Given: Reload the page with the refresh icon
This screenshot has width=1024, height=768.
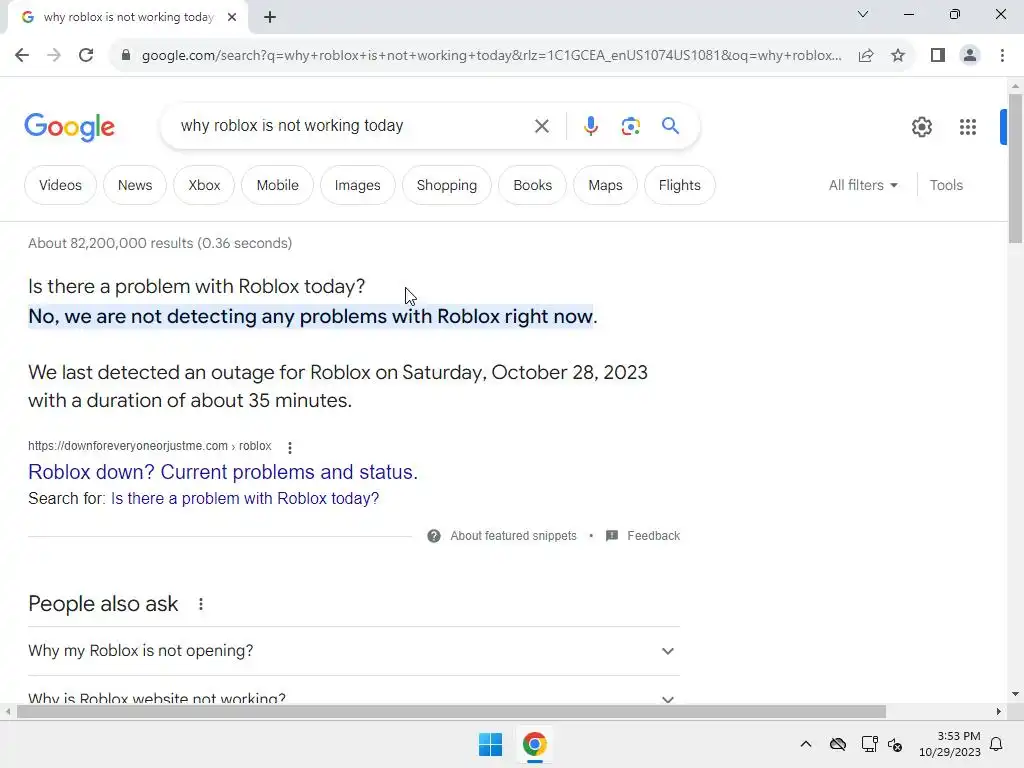Looking at the screenshot, I should [x=86, y=55].
